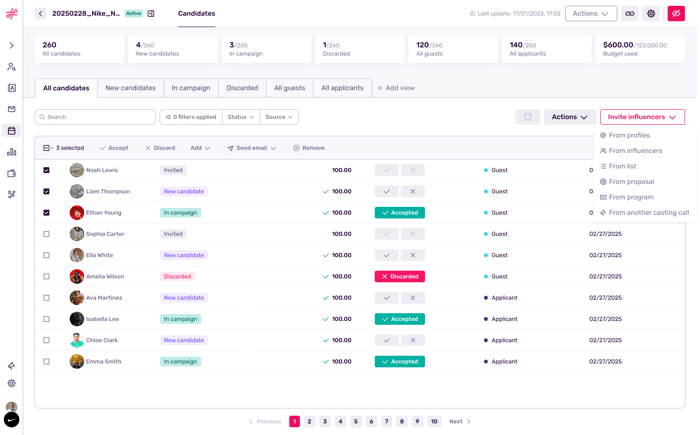Expand the Send email dropdown

pyautogui.click(x=252, y=148)
